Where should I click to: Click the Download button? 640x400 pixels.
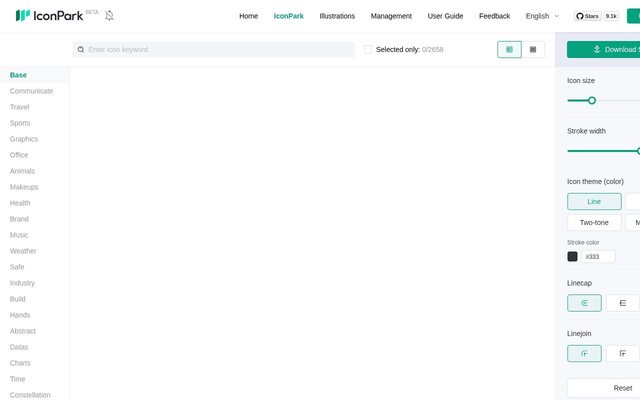[x=603, y=49]
